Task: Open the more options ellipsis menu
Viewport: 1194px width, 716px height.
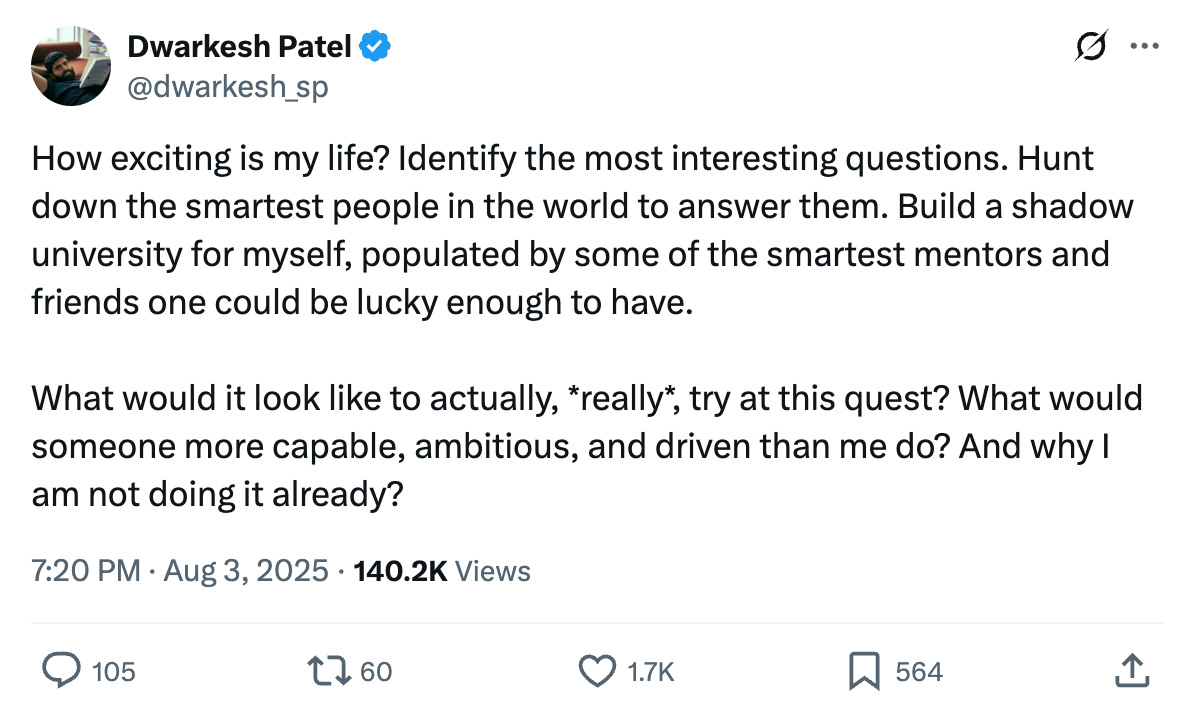Action: [x=1143, y=46]
